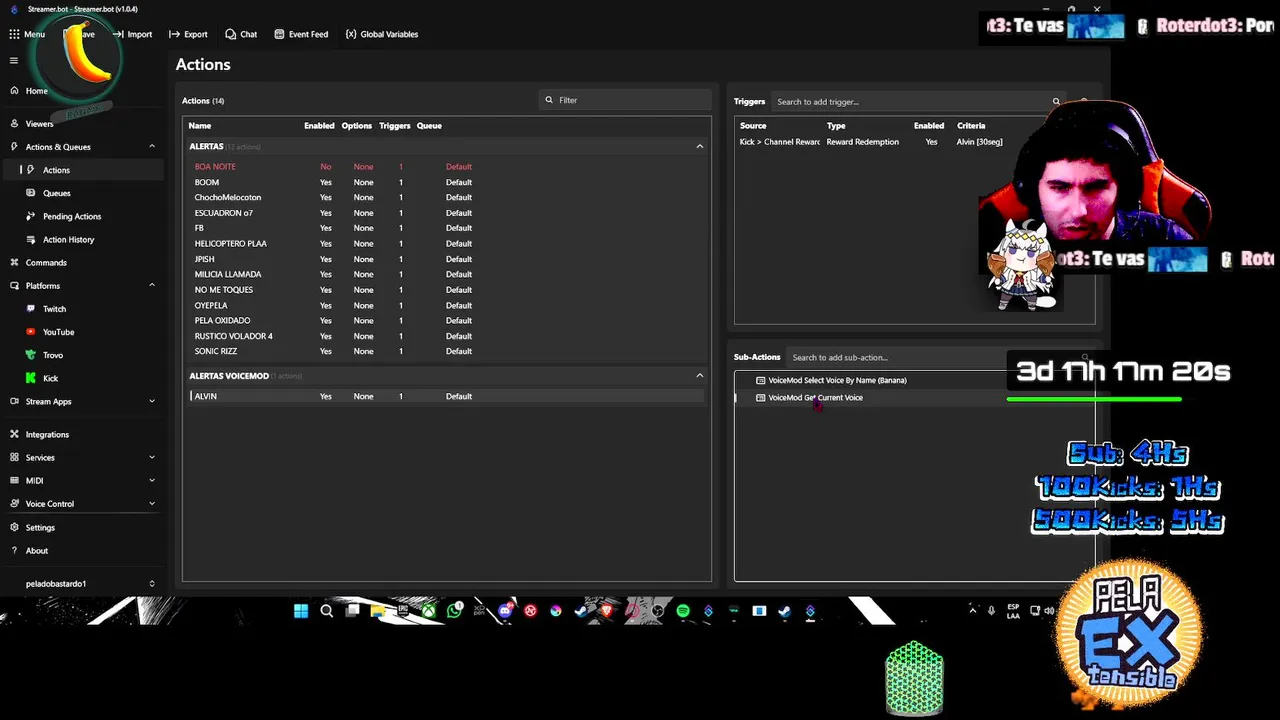Expand Voice Control section
The width and height of the screenshot is (1280, 720).
coord(152,504)
